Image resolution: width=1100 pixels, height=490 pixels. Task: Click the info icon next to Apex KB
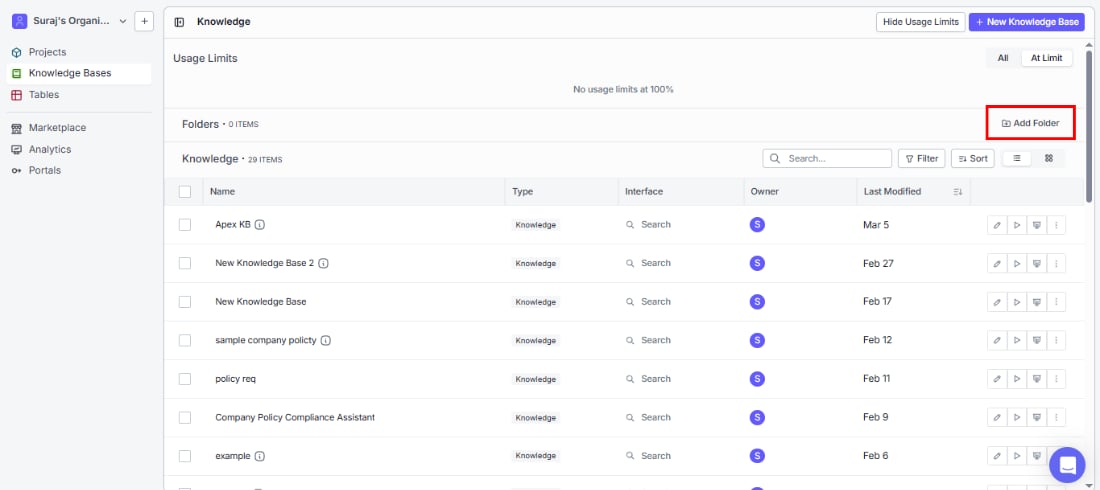point(260,225)
